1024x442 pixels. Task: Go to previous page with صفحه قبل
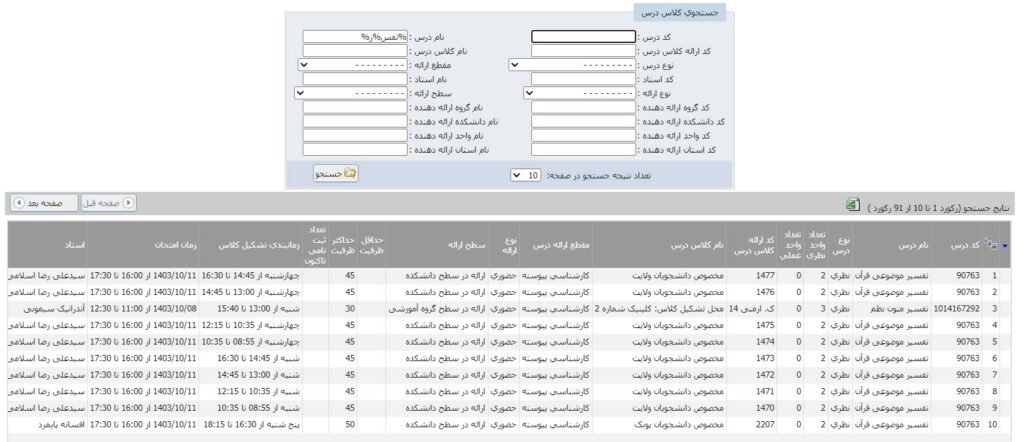109,203
